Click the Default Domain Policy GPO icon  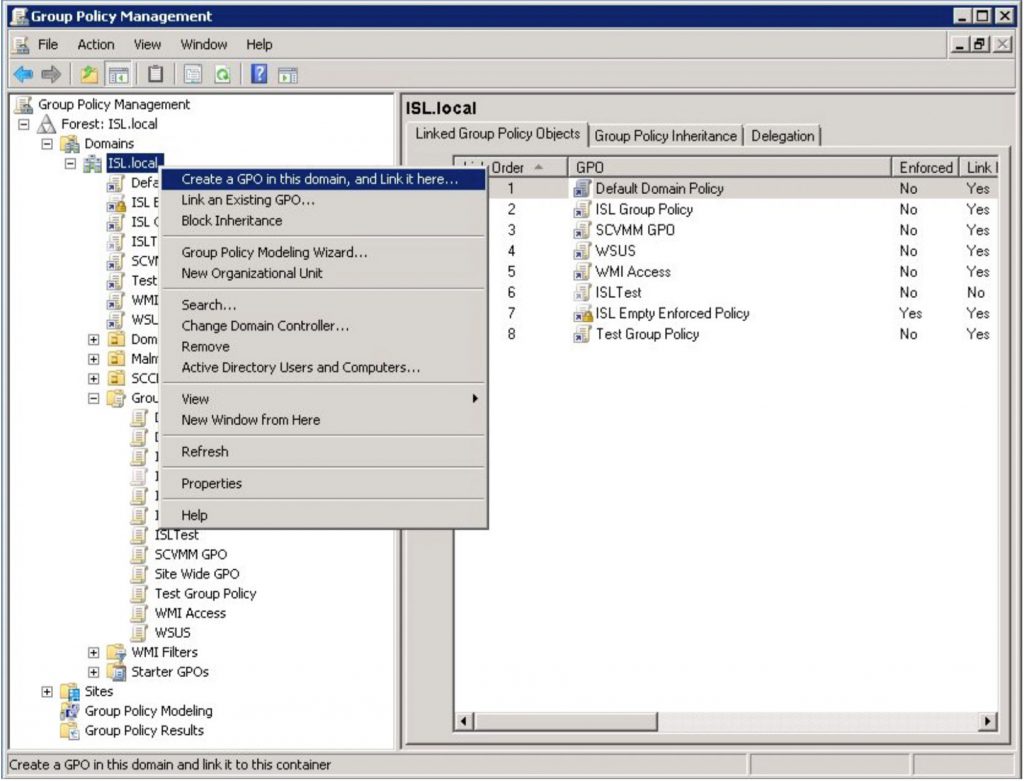coord(582,188)
